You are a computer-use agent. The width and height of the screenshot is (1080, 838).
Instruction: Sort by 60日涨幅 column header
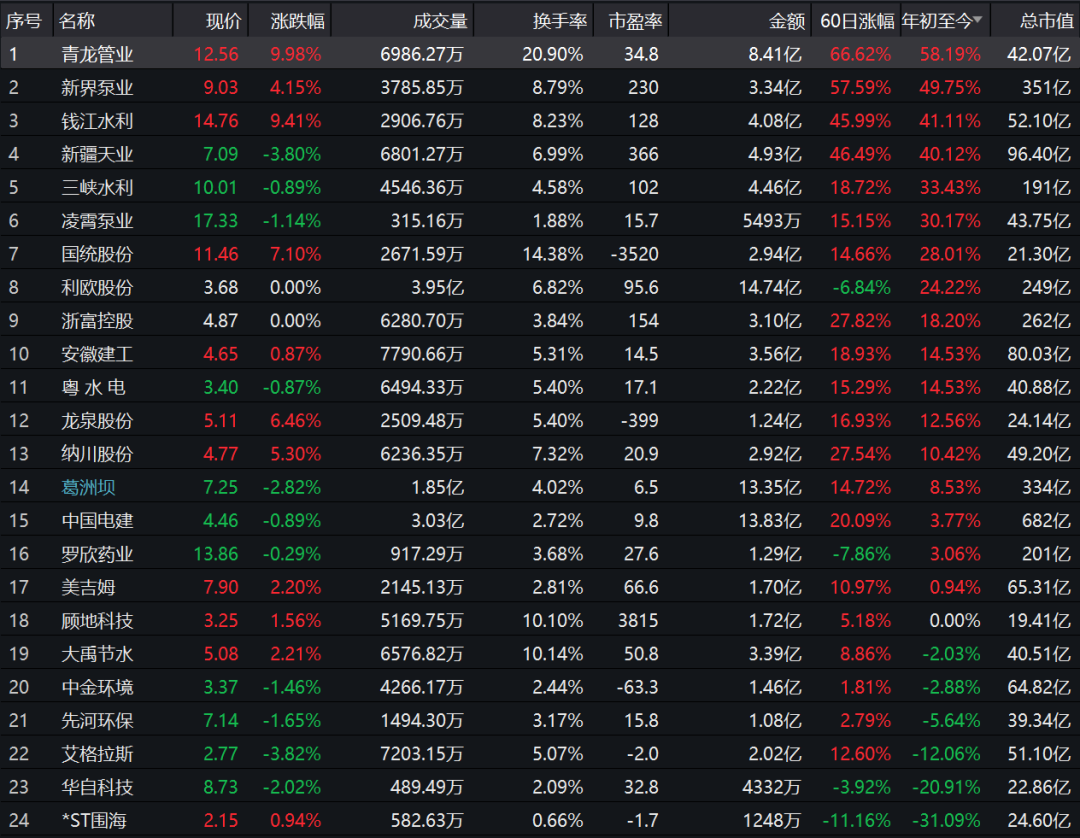(858, 21)
